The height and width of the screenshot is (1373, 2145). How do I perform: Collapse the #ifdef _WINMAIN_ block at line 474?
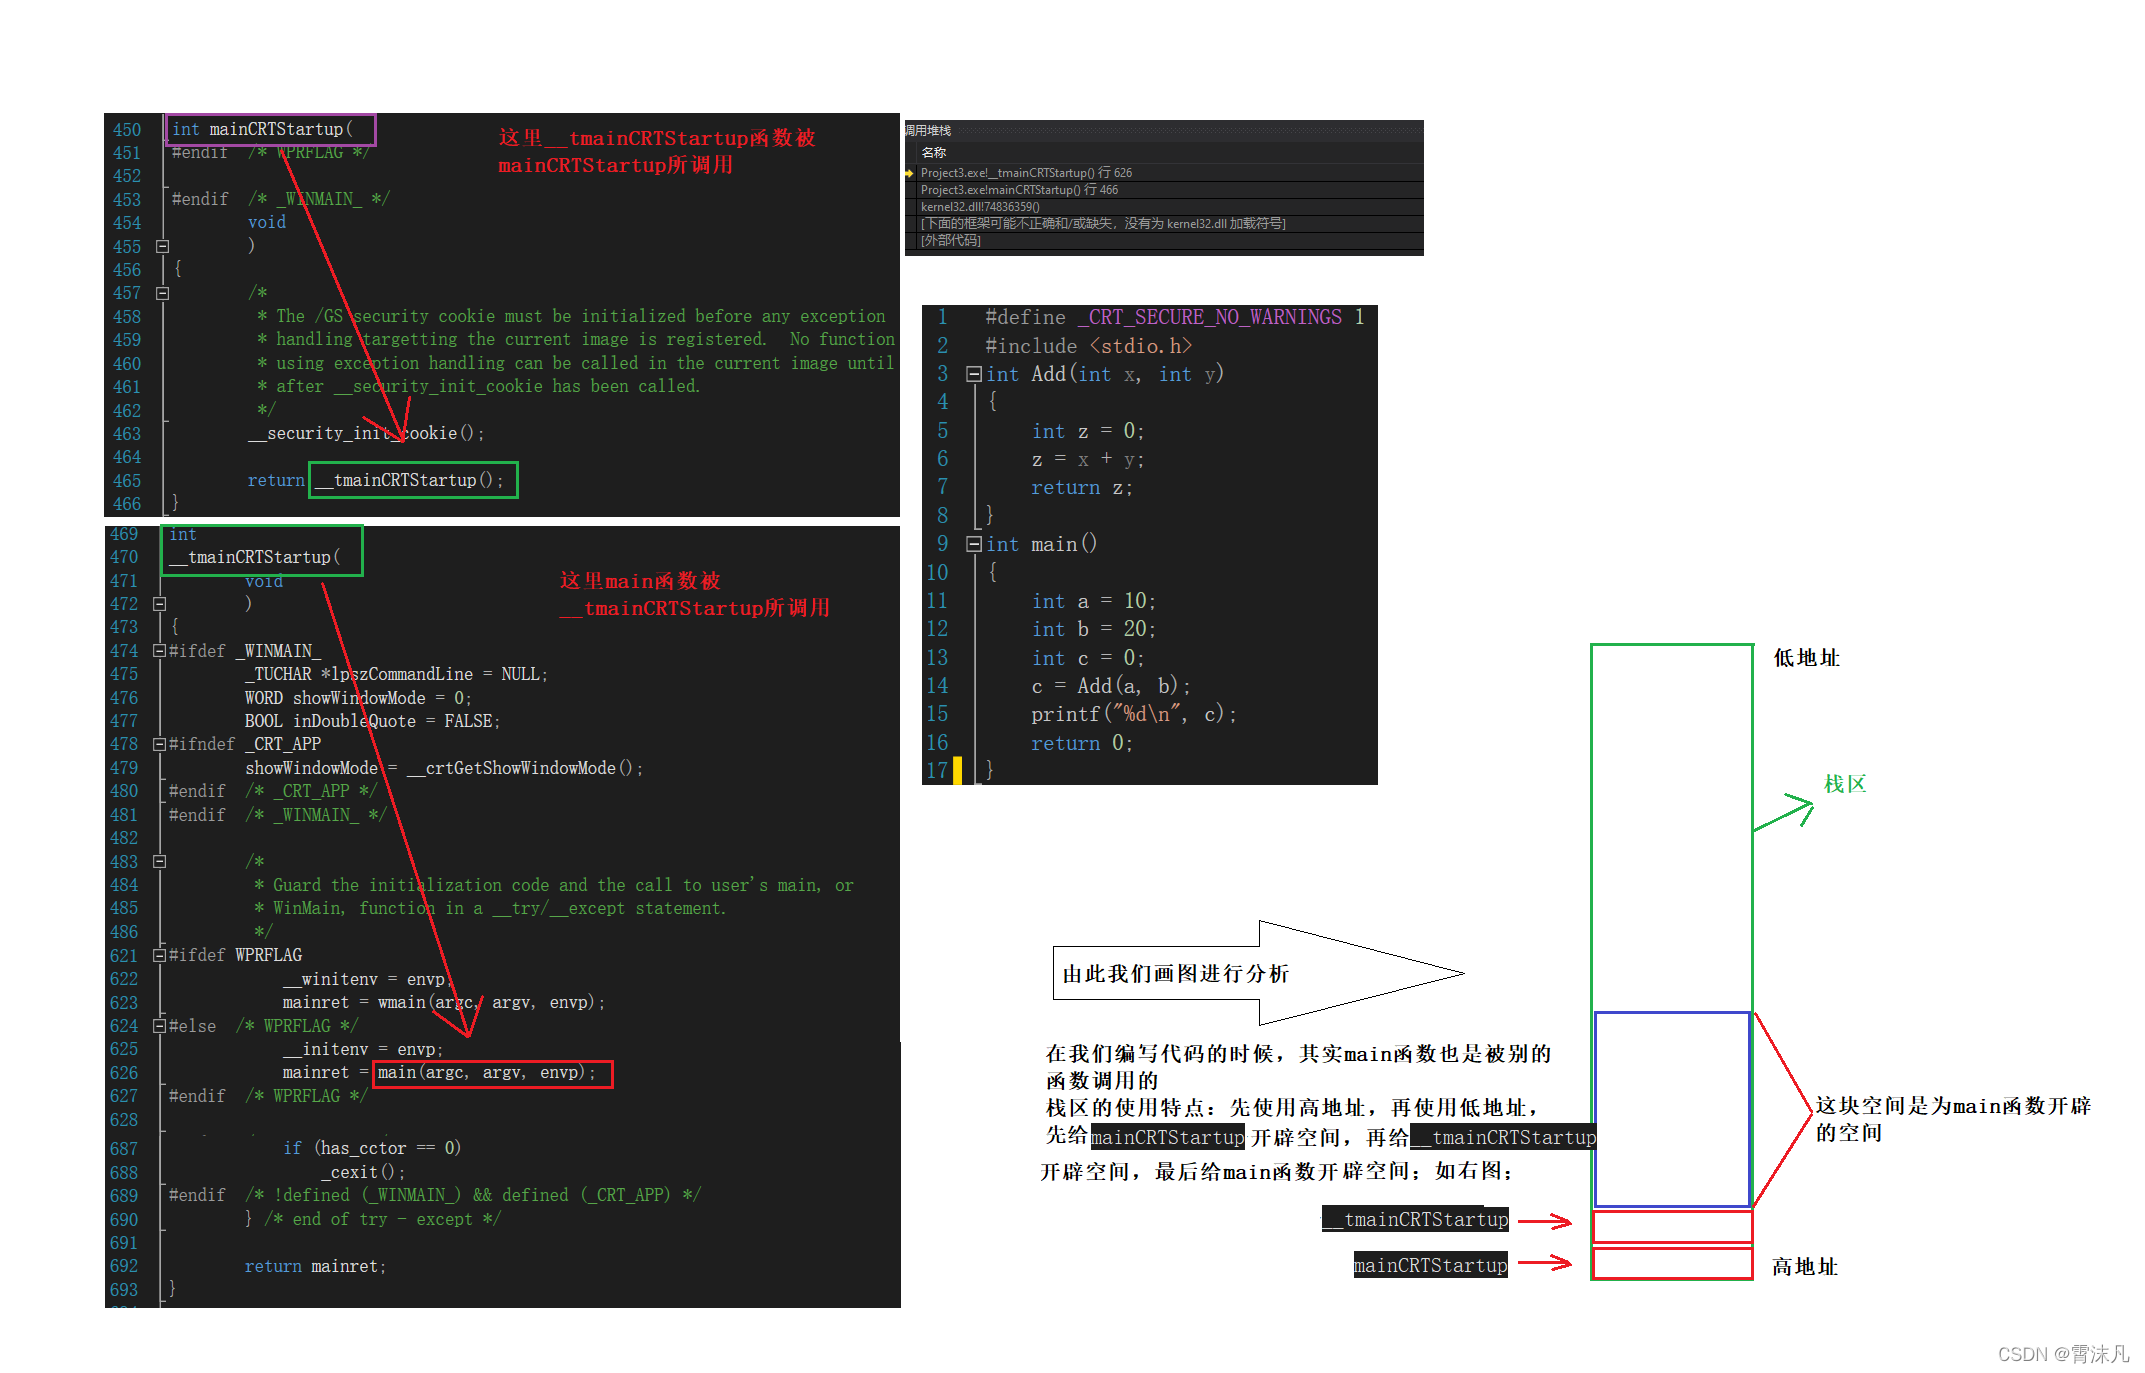click(159, 651)
